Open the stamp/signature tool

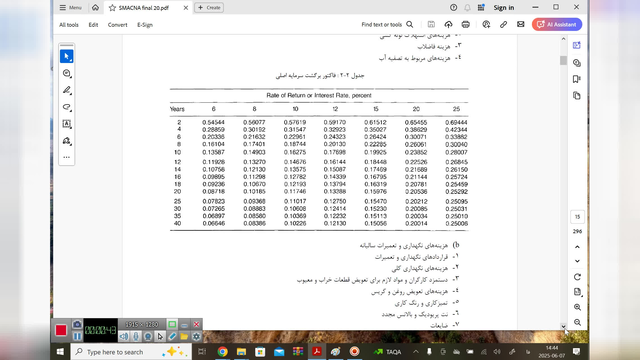[67, 141]
